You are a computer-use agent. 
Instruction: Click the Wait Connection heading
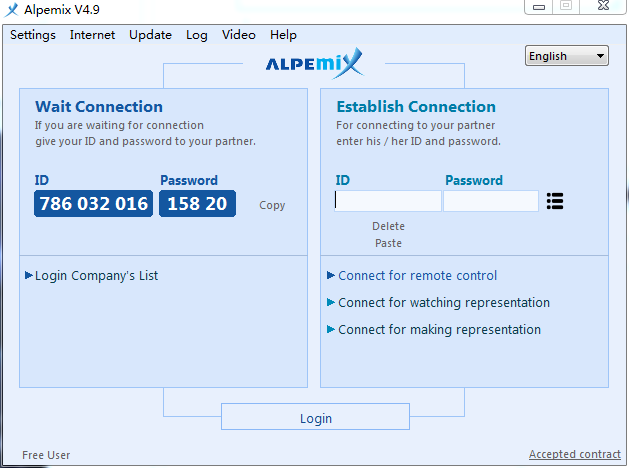tap(99, 107)
